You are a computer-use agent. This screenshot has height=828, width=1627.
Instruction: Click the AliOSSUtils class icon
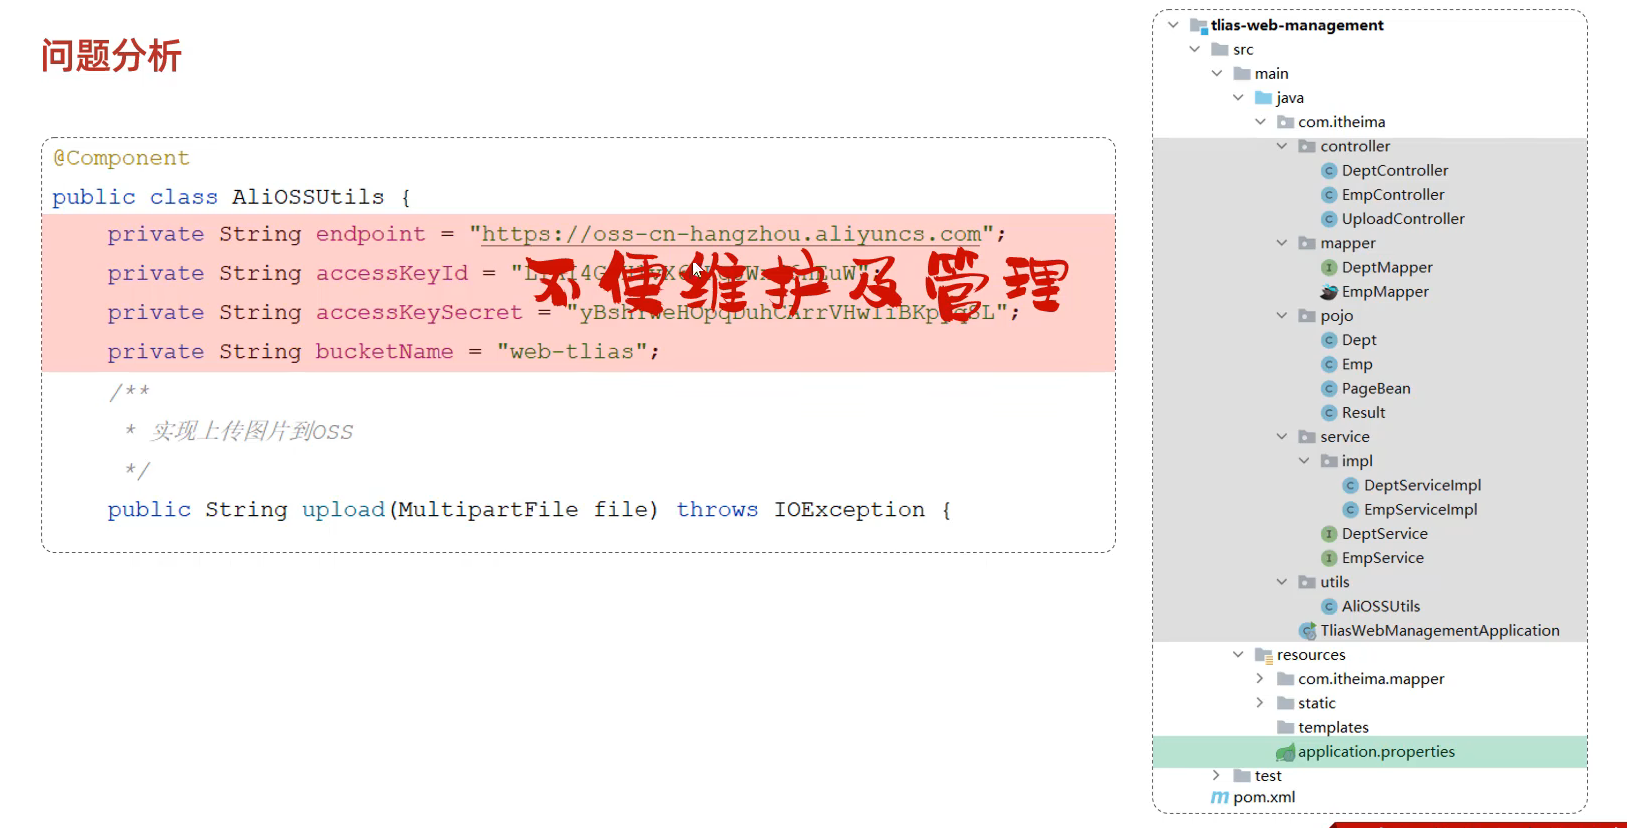(1329, 607)
